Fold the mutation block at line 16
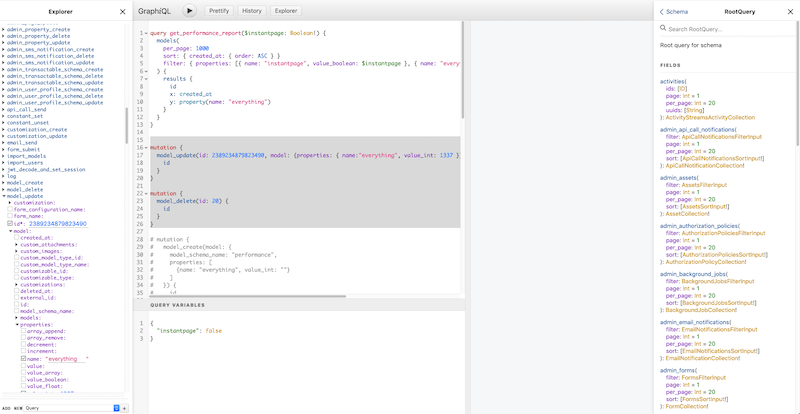The height and width of the screenshot is (414, 800). pyautogui.click(x=147, y=148)
